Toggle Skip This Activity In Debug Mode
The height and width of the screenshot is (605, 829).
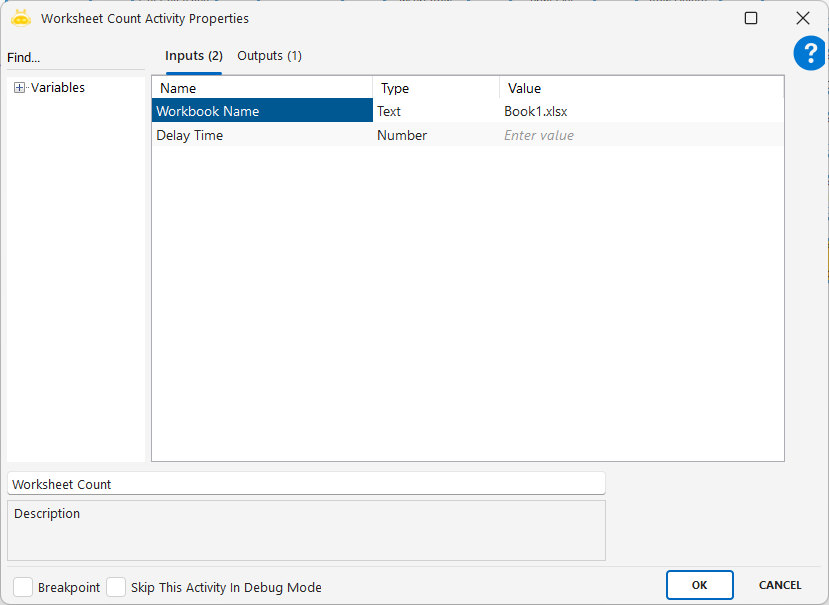click(116, 587)
